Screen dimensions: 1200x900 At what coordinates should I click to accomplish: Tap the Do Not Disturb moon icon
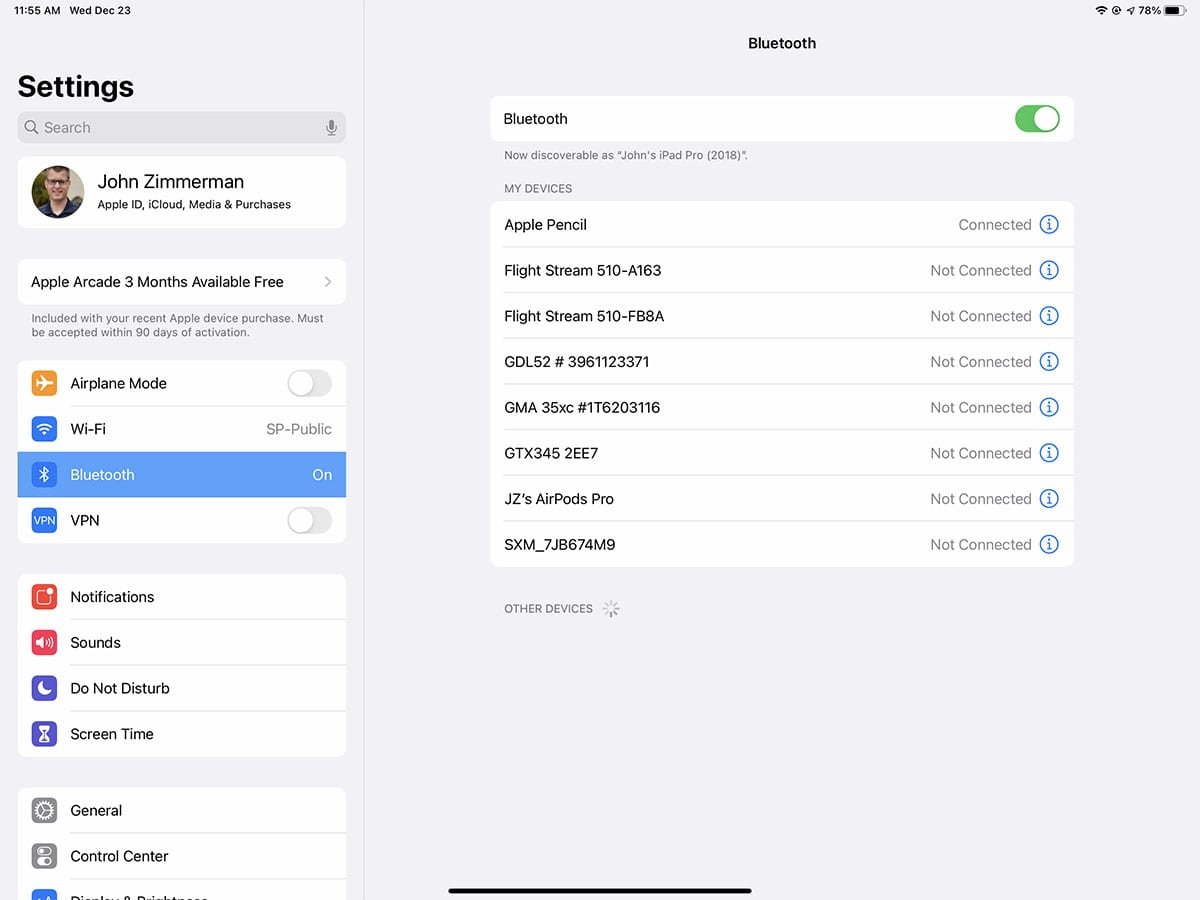tap(44, 688)
